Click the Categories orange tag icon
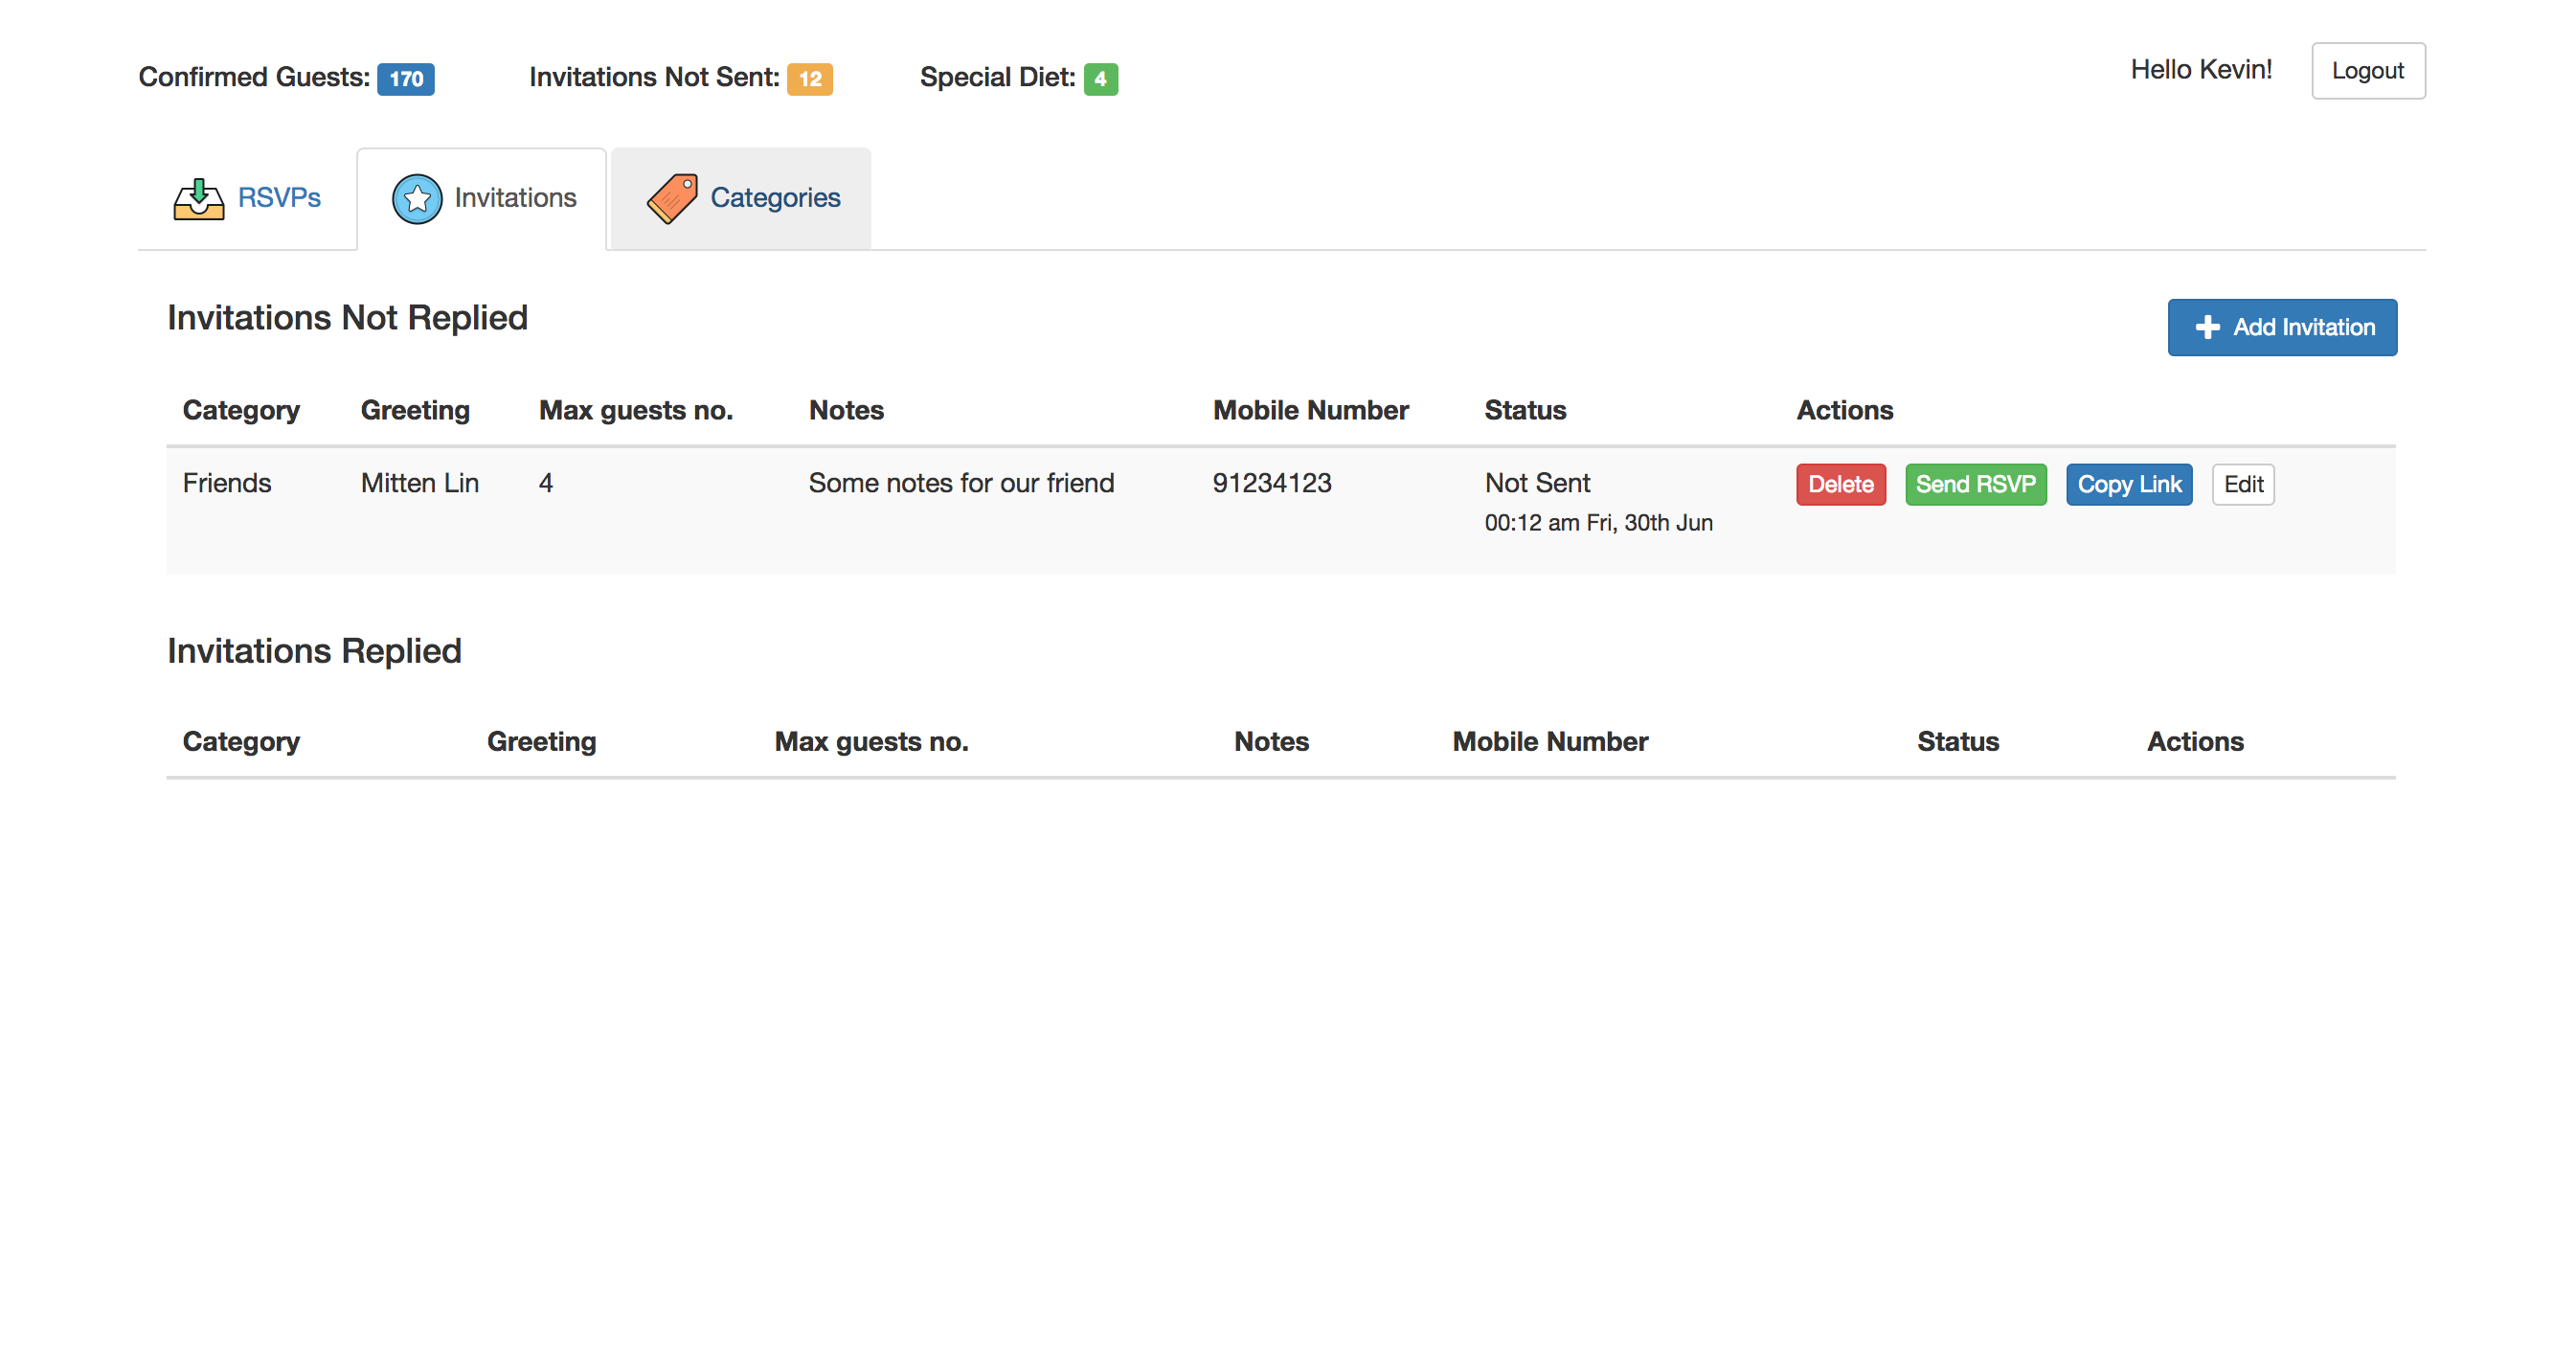The height and width of the screenshot is (1360, 2576). tap(672, 198)
